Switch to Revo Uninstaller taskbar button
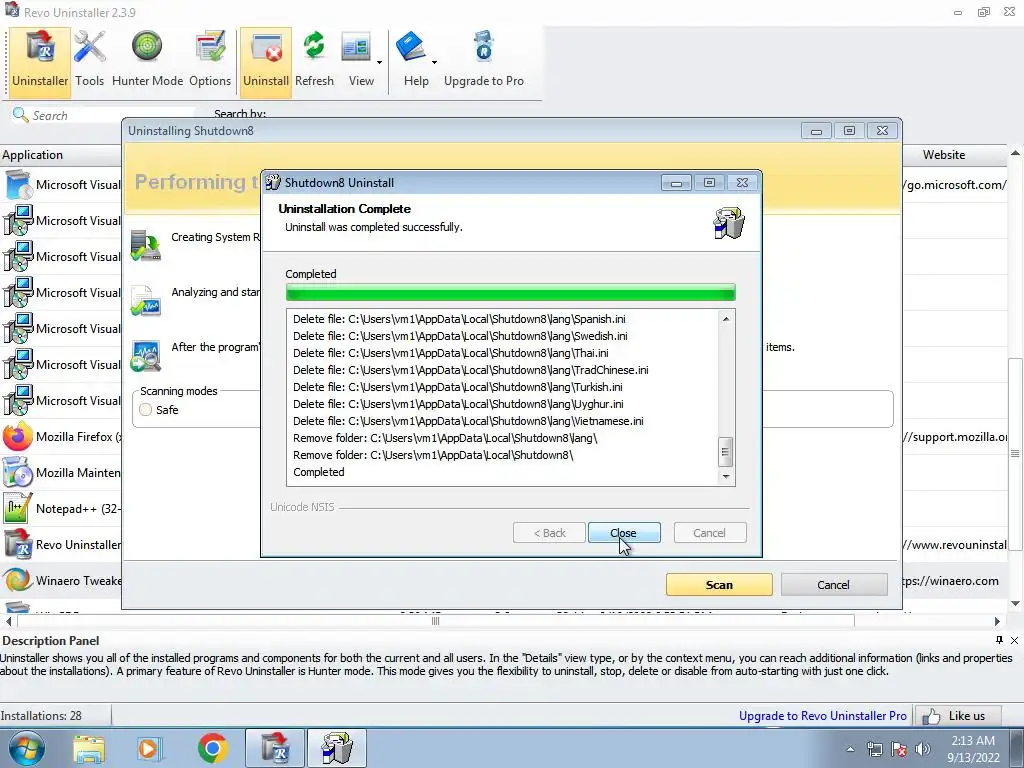The height and width of the screenshot is (768, 1024). pyautogui.click(x=275, y=748)
